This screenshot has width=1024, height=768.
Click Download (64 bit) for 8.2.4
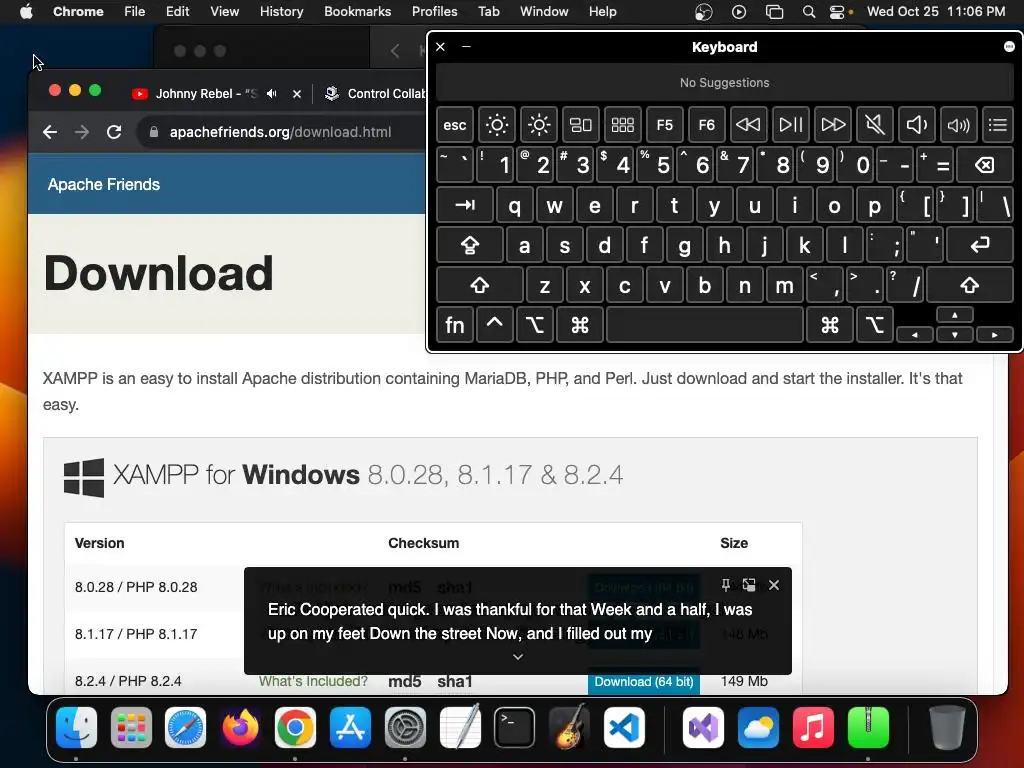click(x=644, y=681)
